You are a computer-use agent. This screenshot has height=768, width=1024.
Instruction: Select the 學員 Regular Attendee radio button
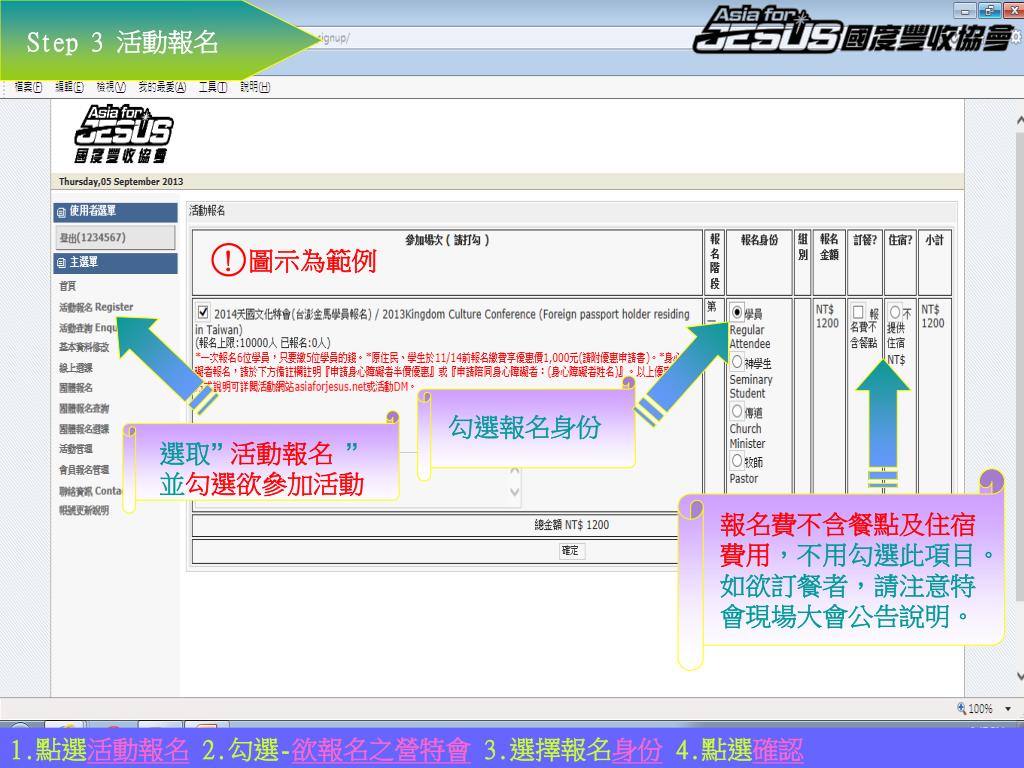[x=737, y=312]
